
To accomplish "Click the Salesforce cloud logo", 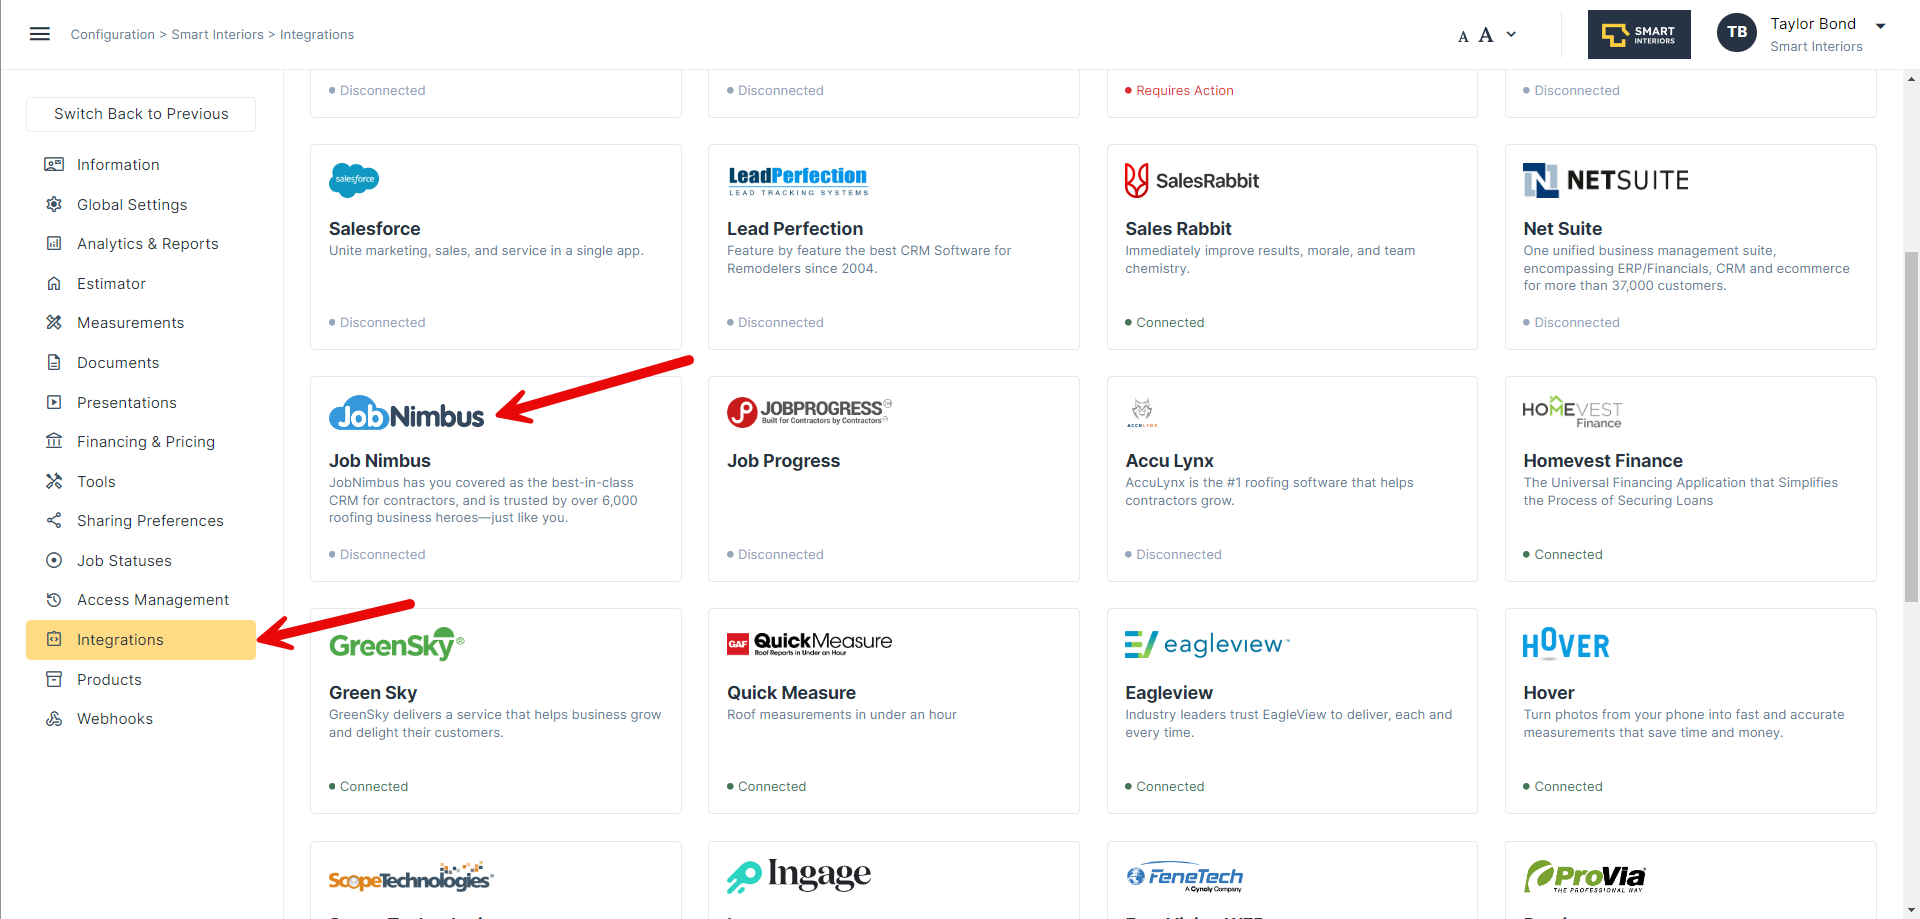I will 354,180.
